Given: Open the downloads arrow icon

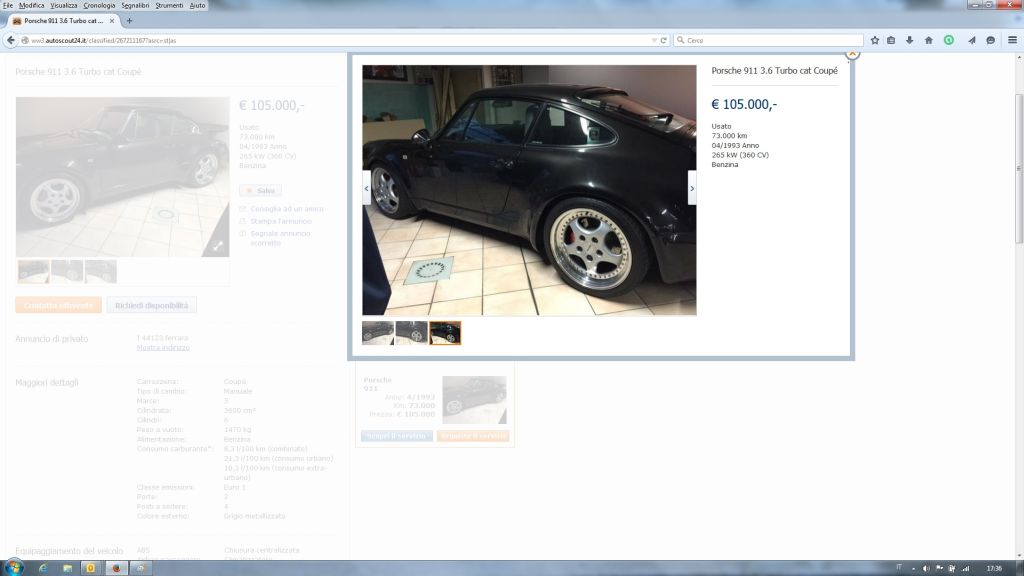Looking at the screenshot, I should pos(909,40).
